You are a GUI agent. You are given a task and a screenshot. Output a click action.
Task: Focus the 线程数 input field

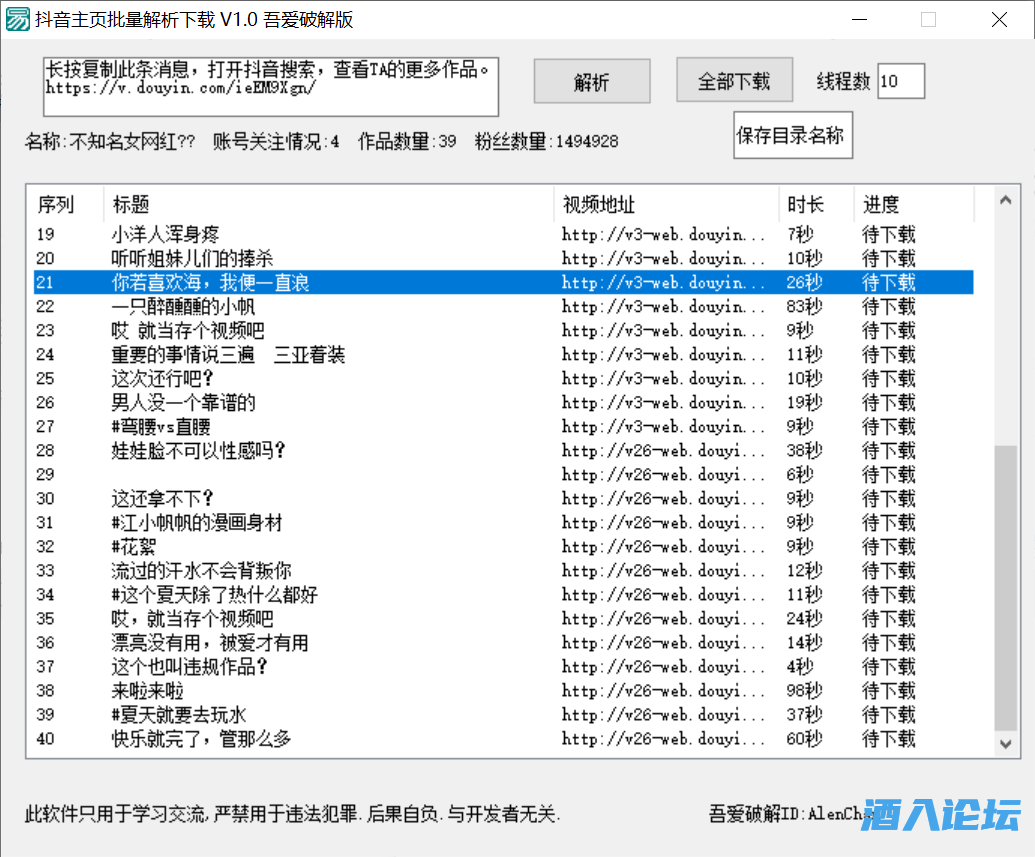(900, 81)
